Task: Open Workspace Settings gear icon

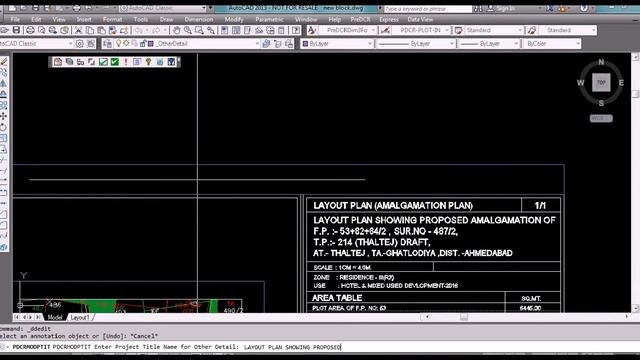Action: tap(80, 44)
